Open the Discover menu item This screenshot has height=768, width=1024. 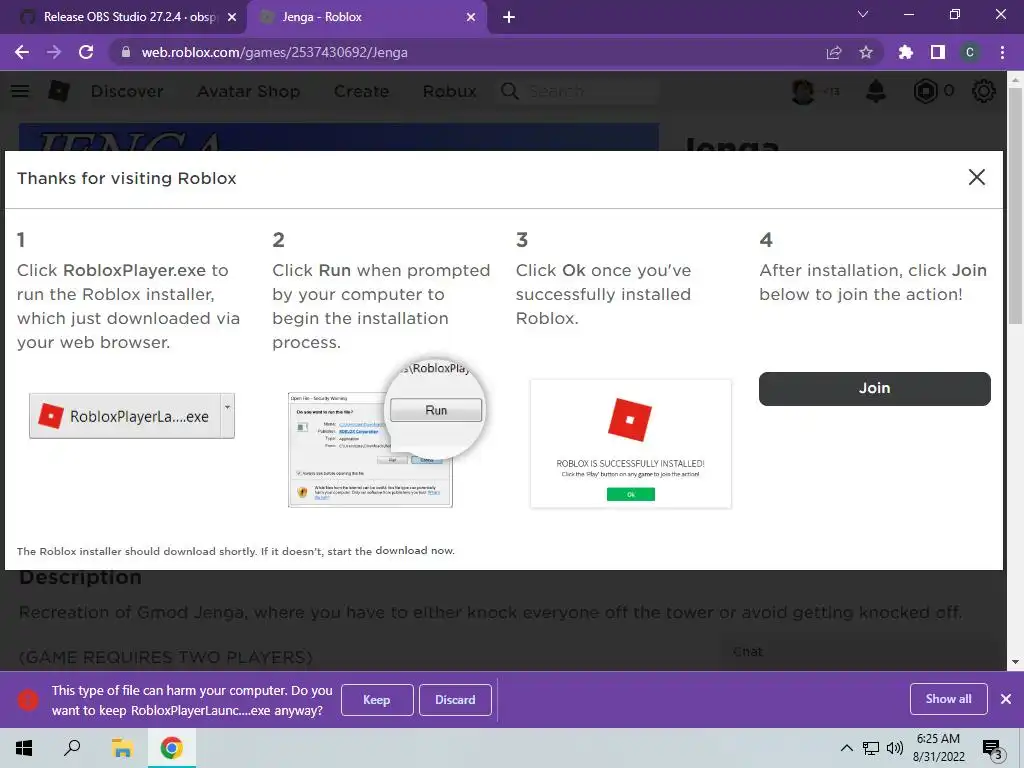point(127,91)
